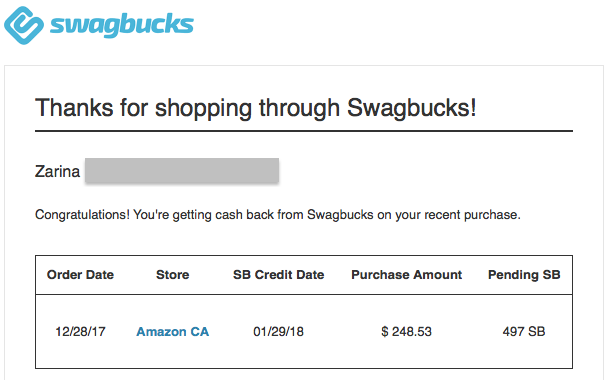Screen dimensions: 609x380
Task: Click the name Zarina
Action: point(57,171)
